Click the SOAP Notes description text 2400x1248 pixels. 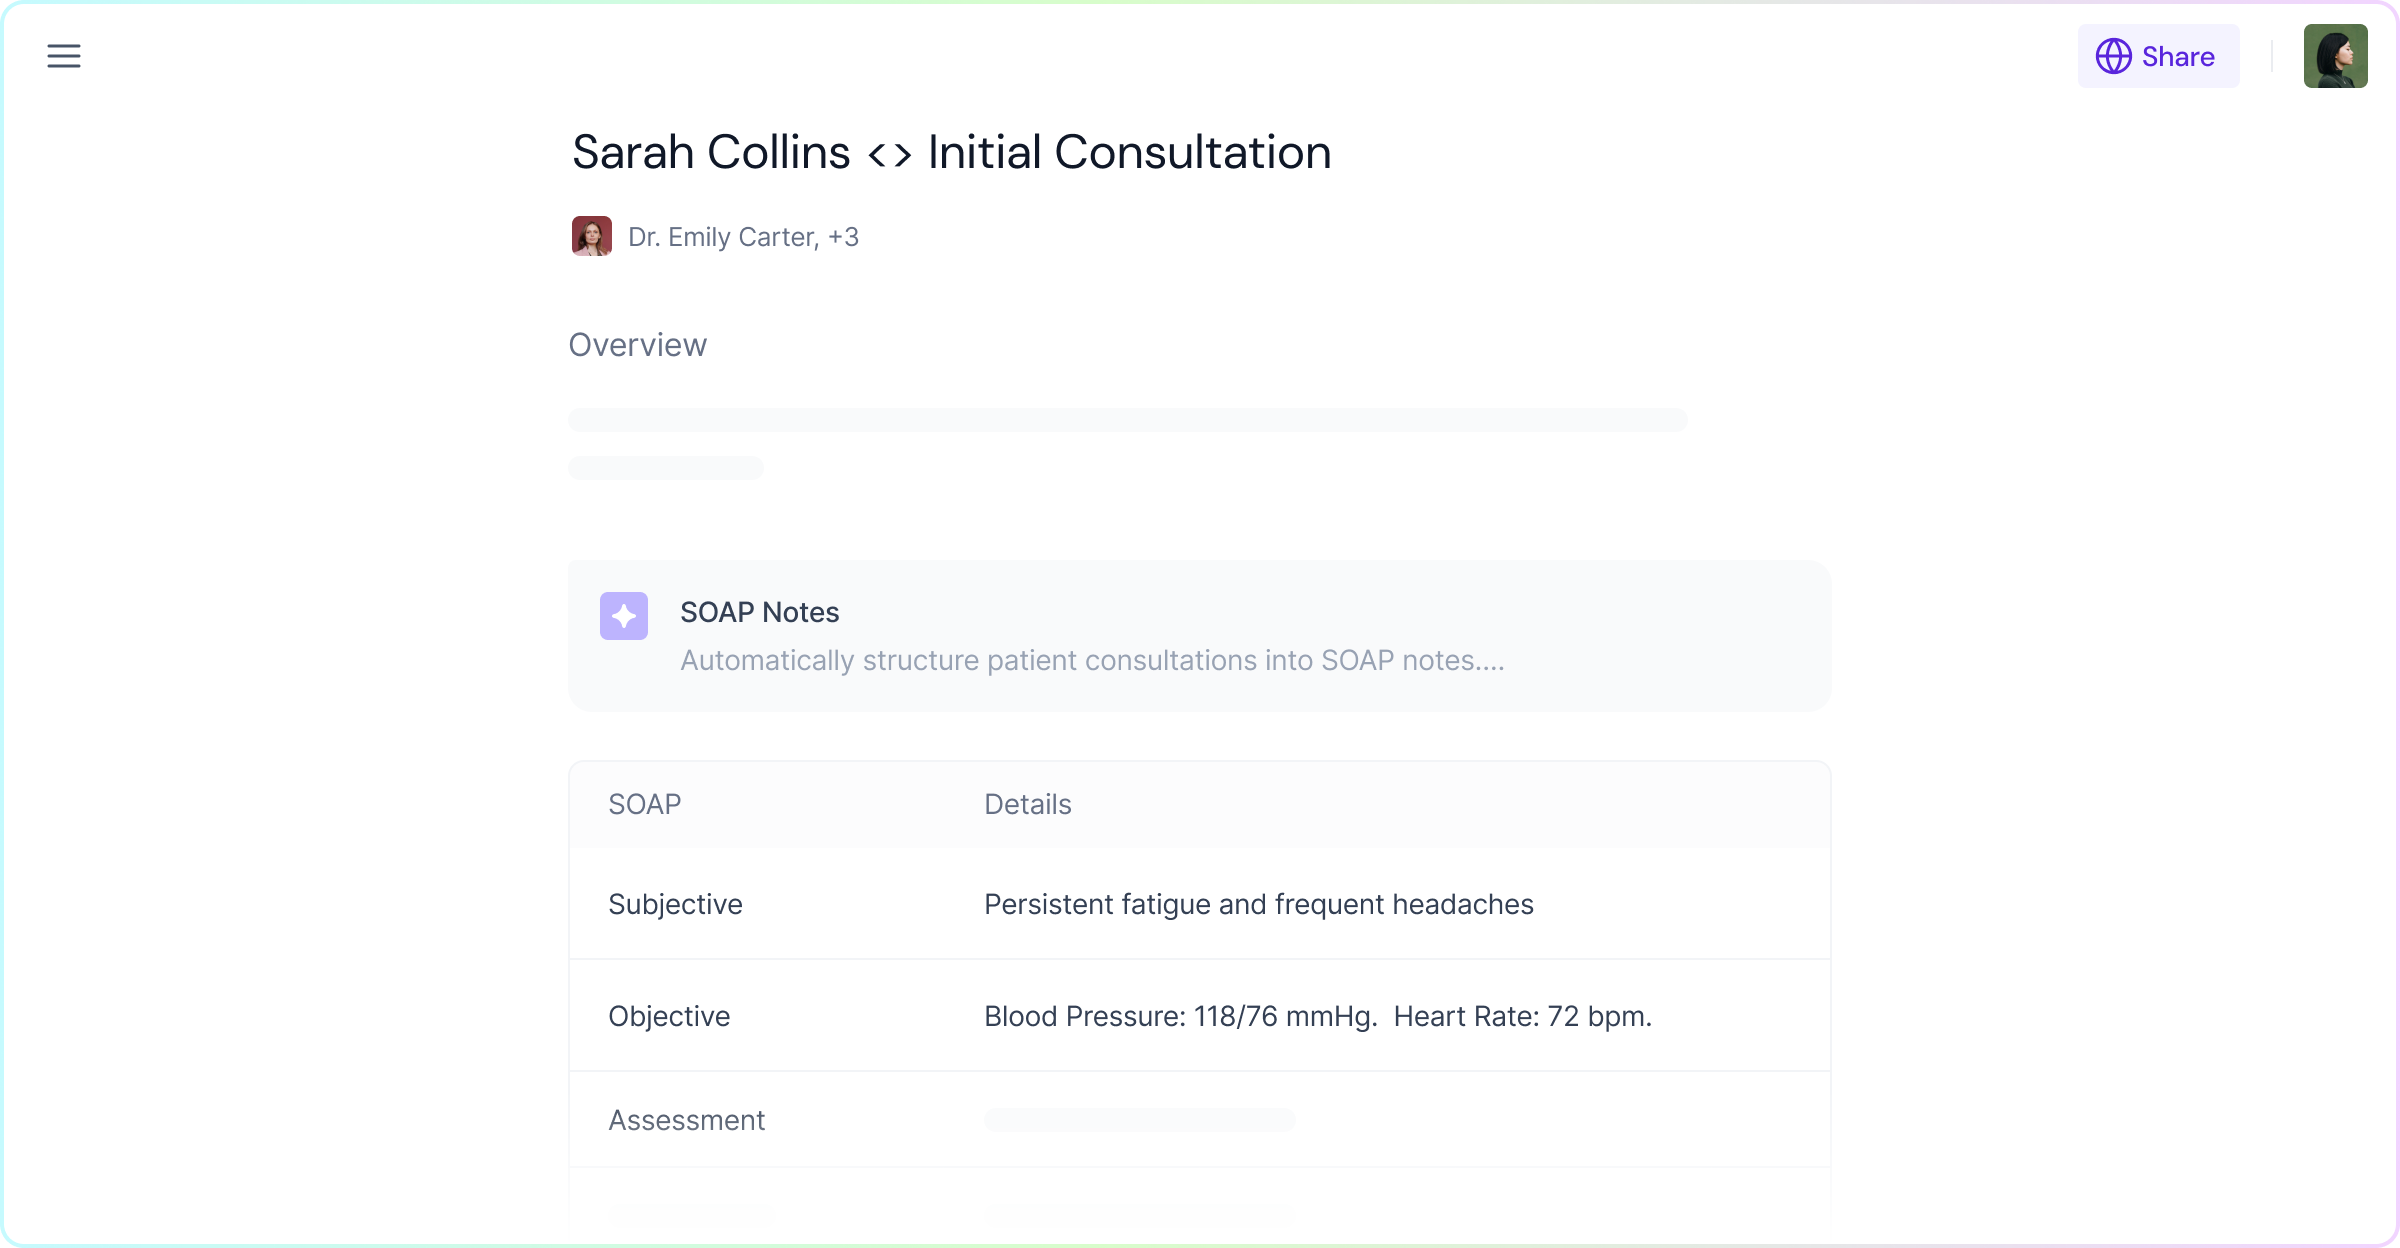[x=1092, y=661]
